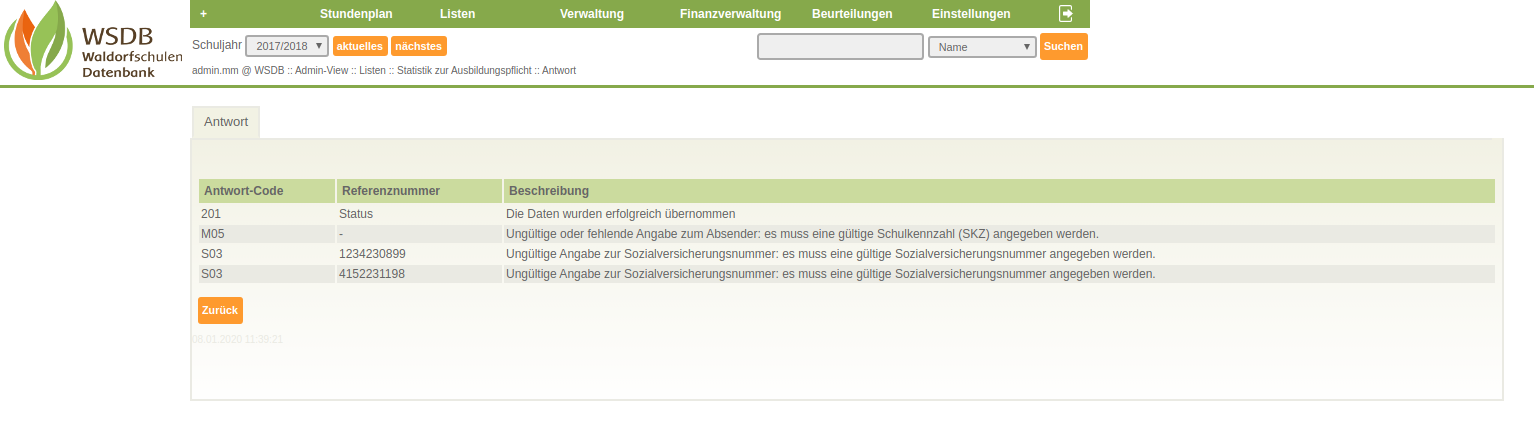The width and height of the screenshot is (1534, 434).
Task: Select the Antwort tab
Action: [226, 122]
